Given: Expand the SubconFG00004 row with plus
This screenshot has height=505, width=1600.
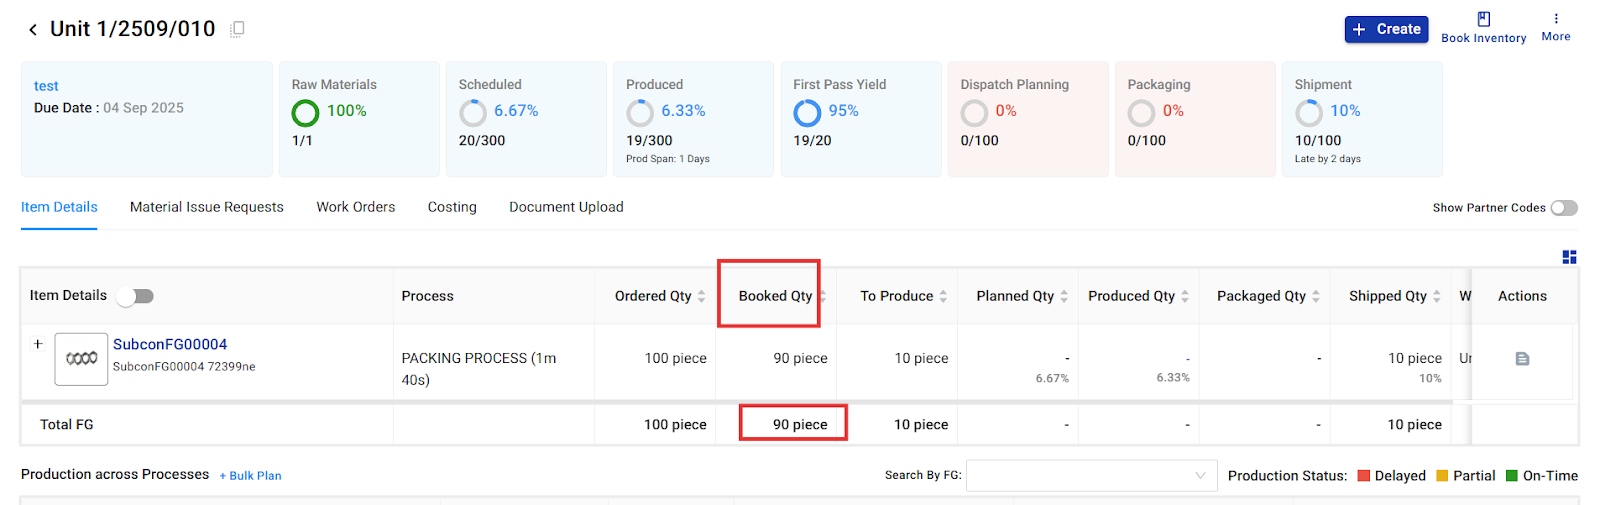Looking at the screenshot, I should coord(38,344).
